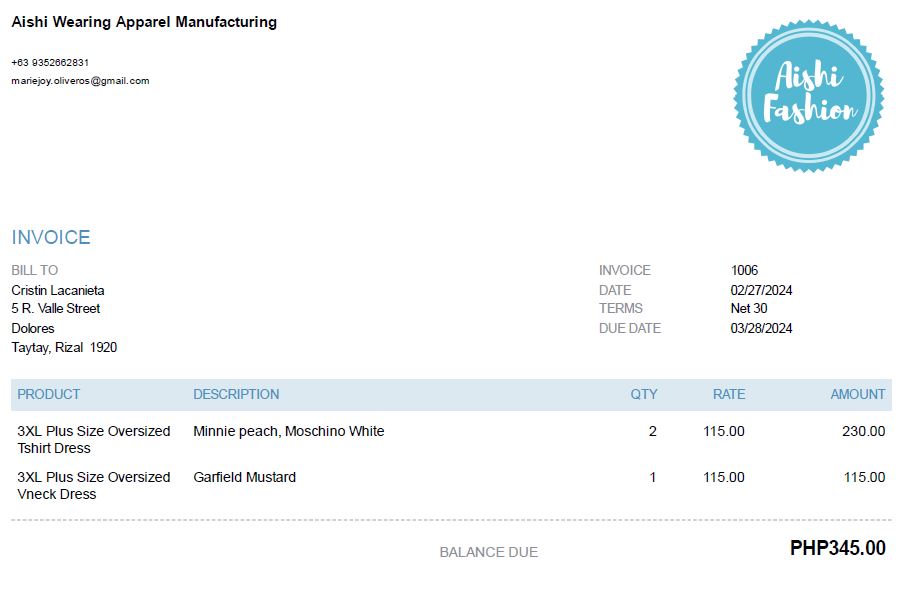Click the invoice date 02/27/2024
The height and width of the screenshot is (596, 910).
click(761, 290)
